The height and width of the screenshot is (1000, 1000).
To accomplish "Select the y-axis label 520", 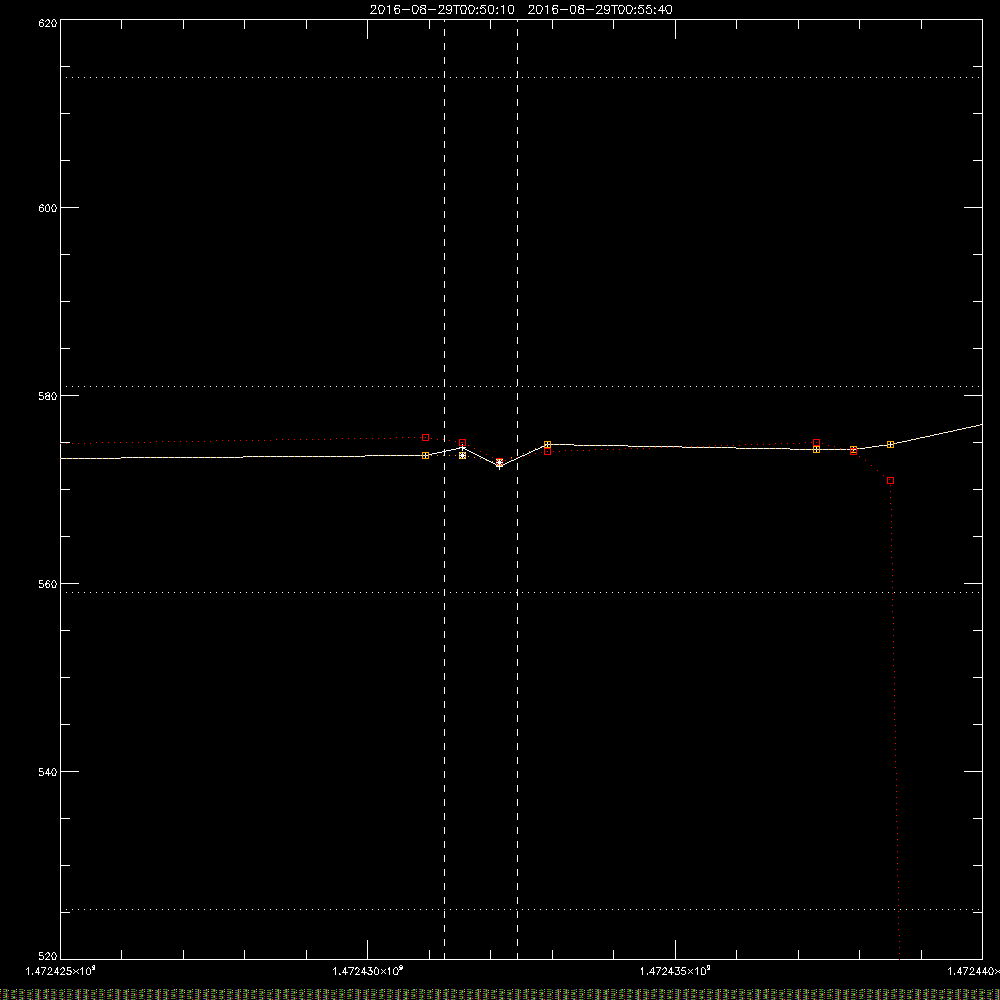I will click(48, 956).
